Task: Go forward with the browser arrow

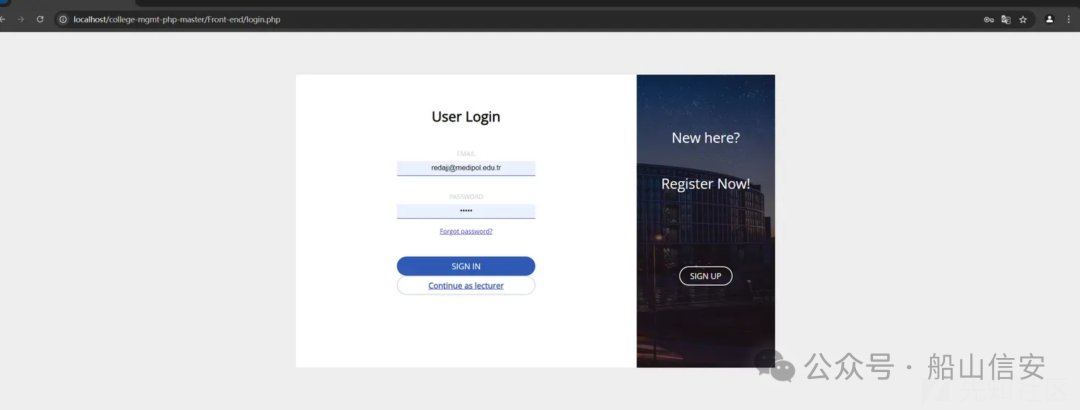Action: point(21,19)
